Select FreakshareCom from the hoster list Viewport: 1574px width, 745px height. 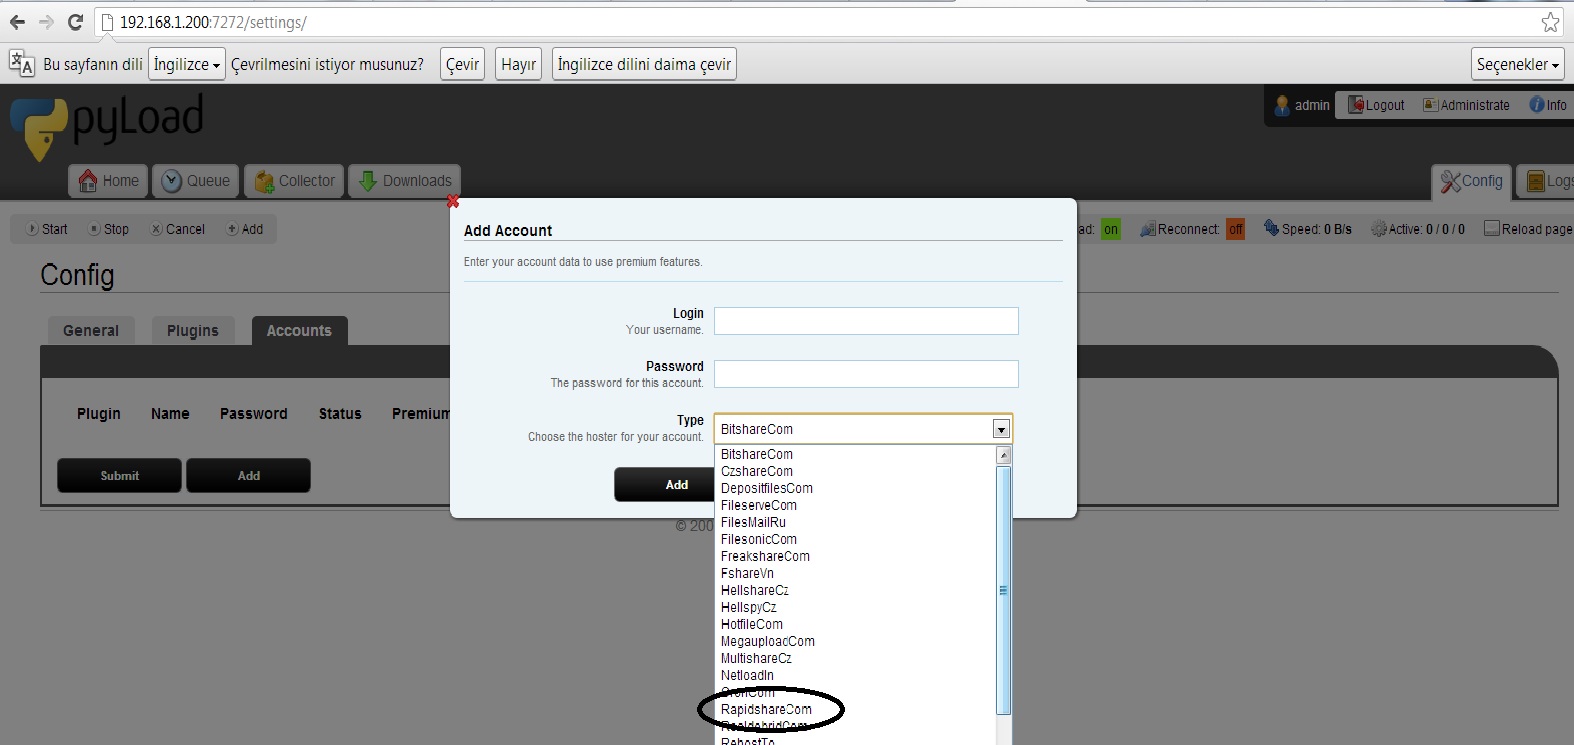pyautogui.click(x=856, y=556)
